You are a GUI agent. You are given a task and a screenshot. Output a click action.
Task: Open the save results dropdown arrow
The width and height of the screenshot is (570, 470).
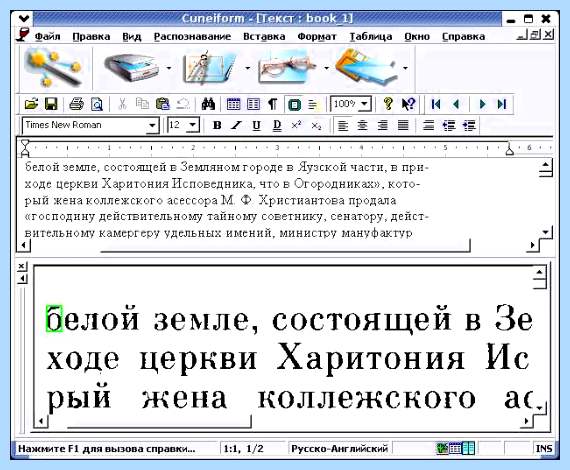405,68
